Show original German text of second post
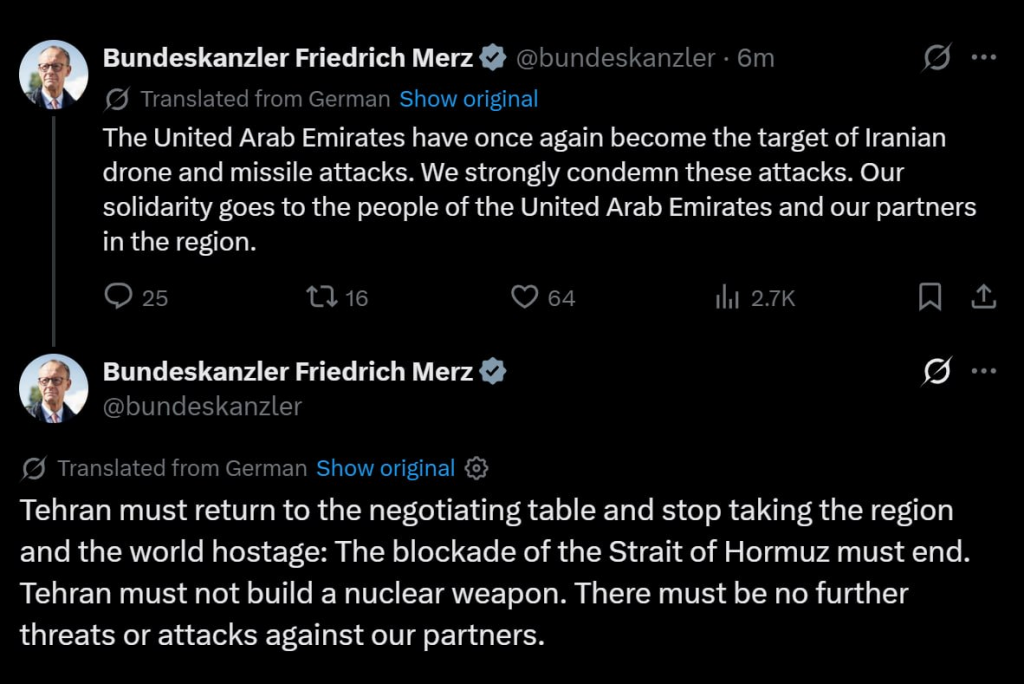 coord(385,468)
